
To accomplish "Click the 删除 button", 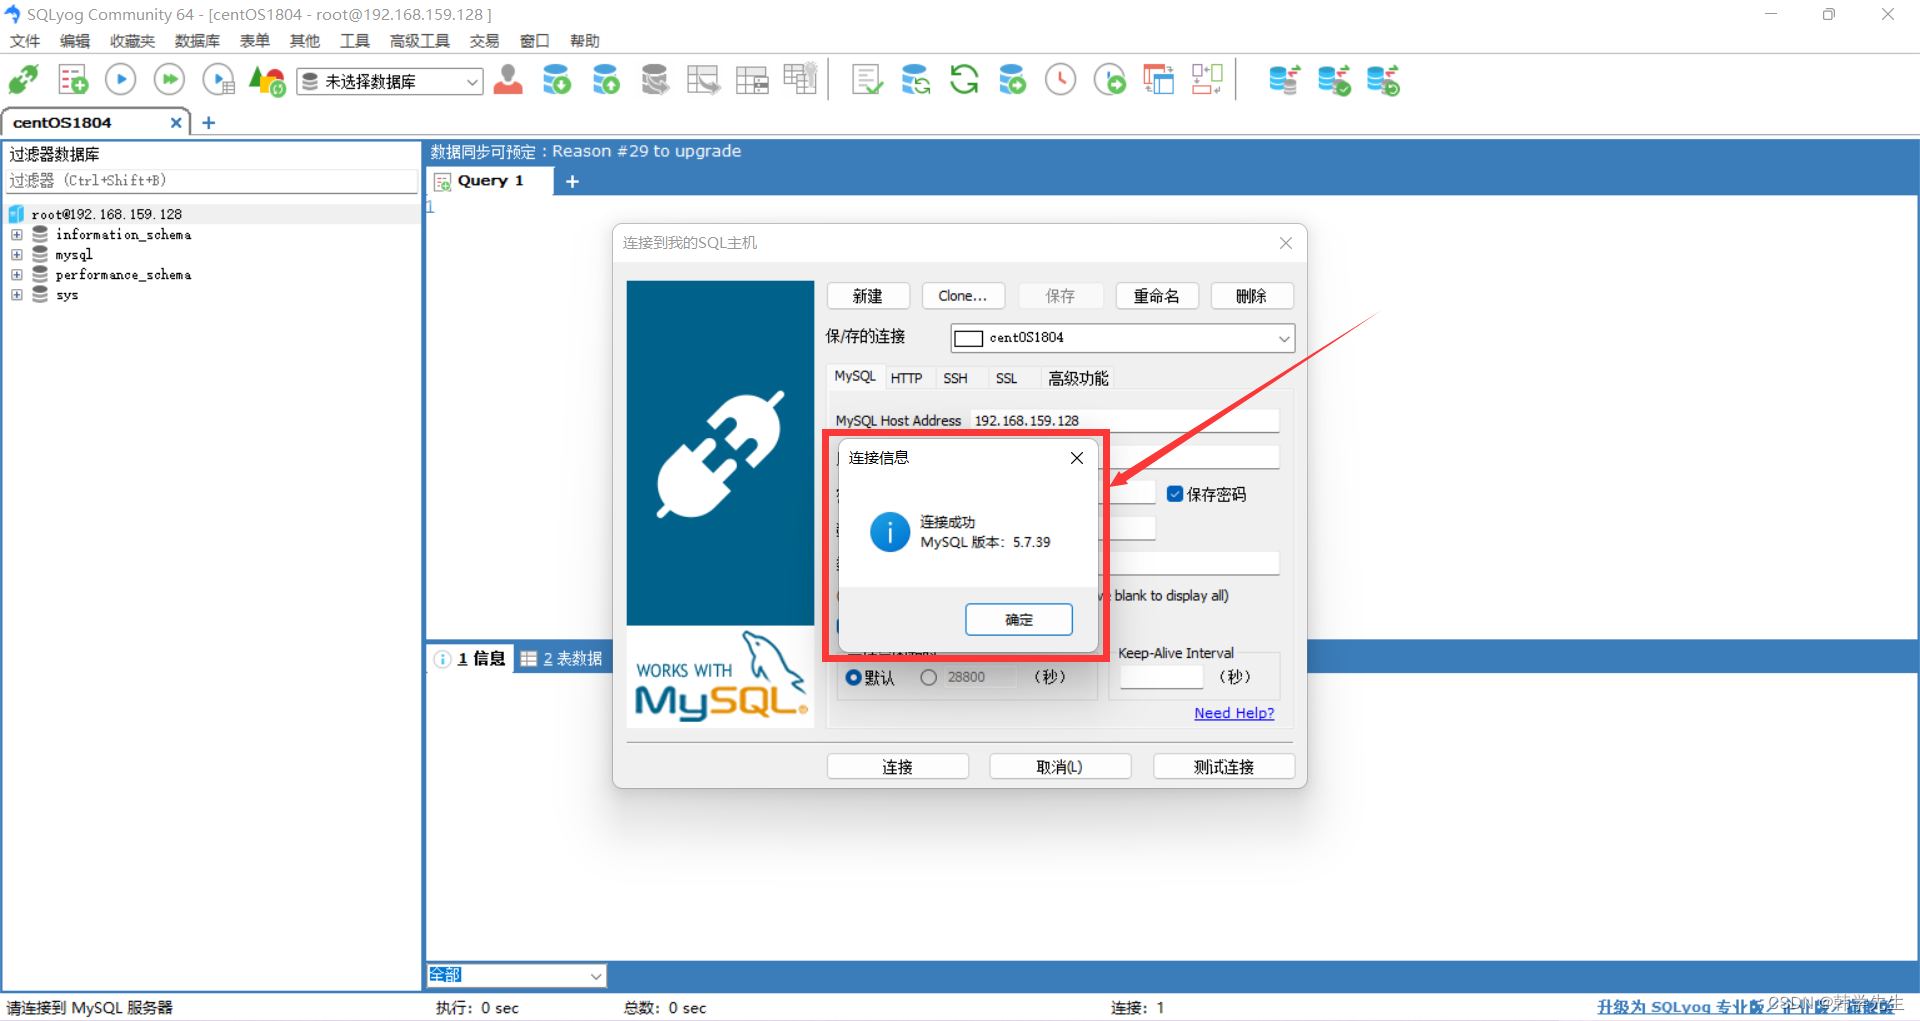I will (x=1252, y=296).
